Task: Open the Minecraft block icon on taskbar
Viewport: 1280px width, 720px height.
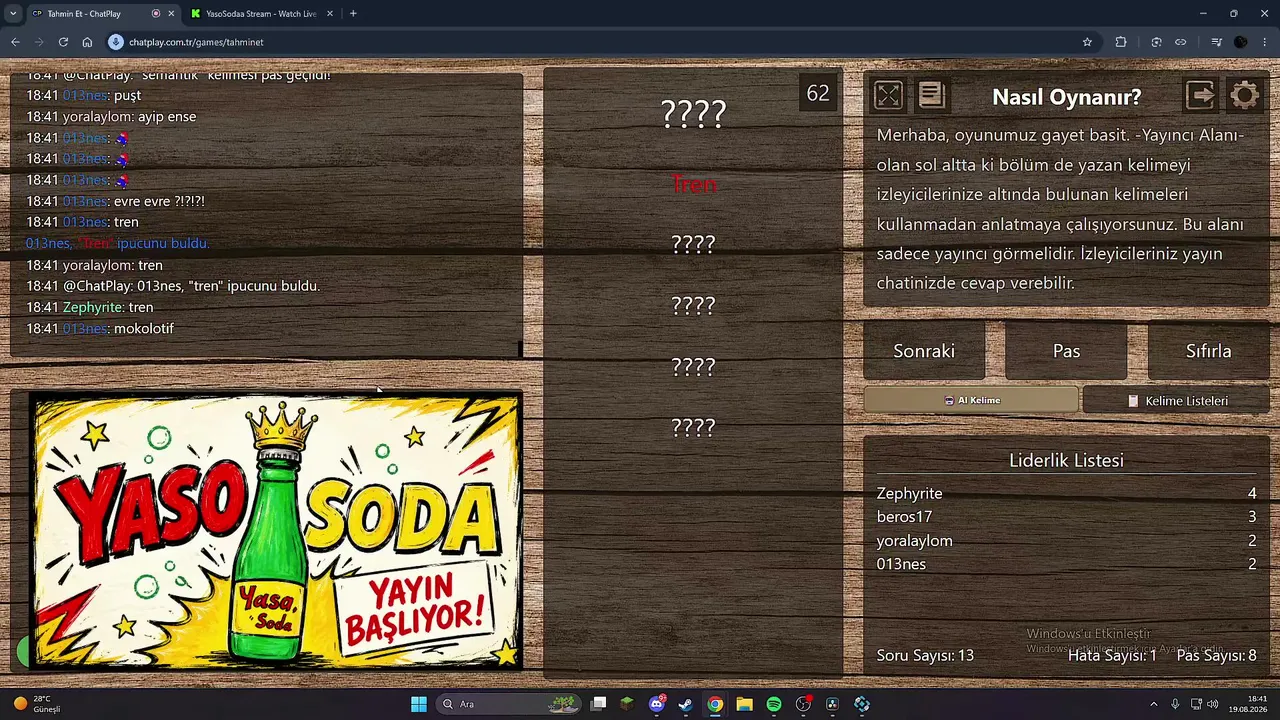Action: click(x=627, y=704)
